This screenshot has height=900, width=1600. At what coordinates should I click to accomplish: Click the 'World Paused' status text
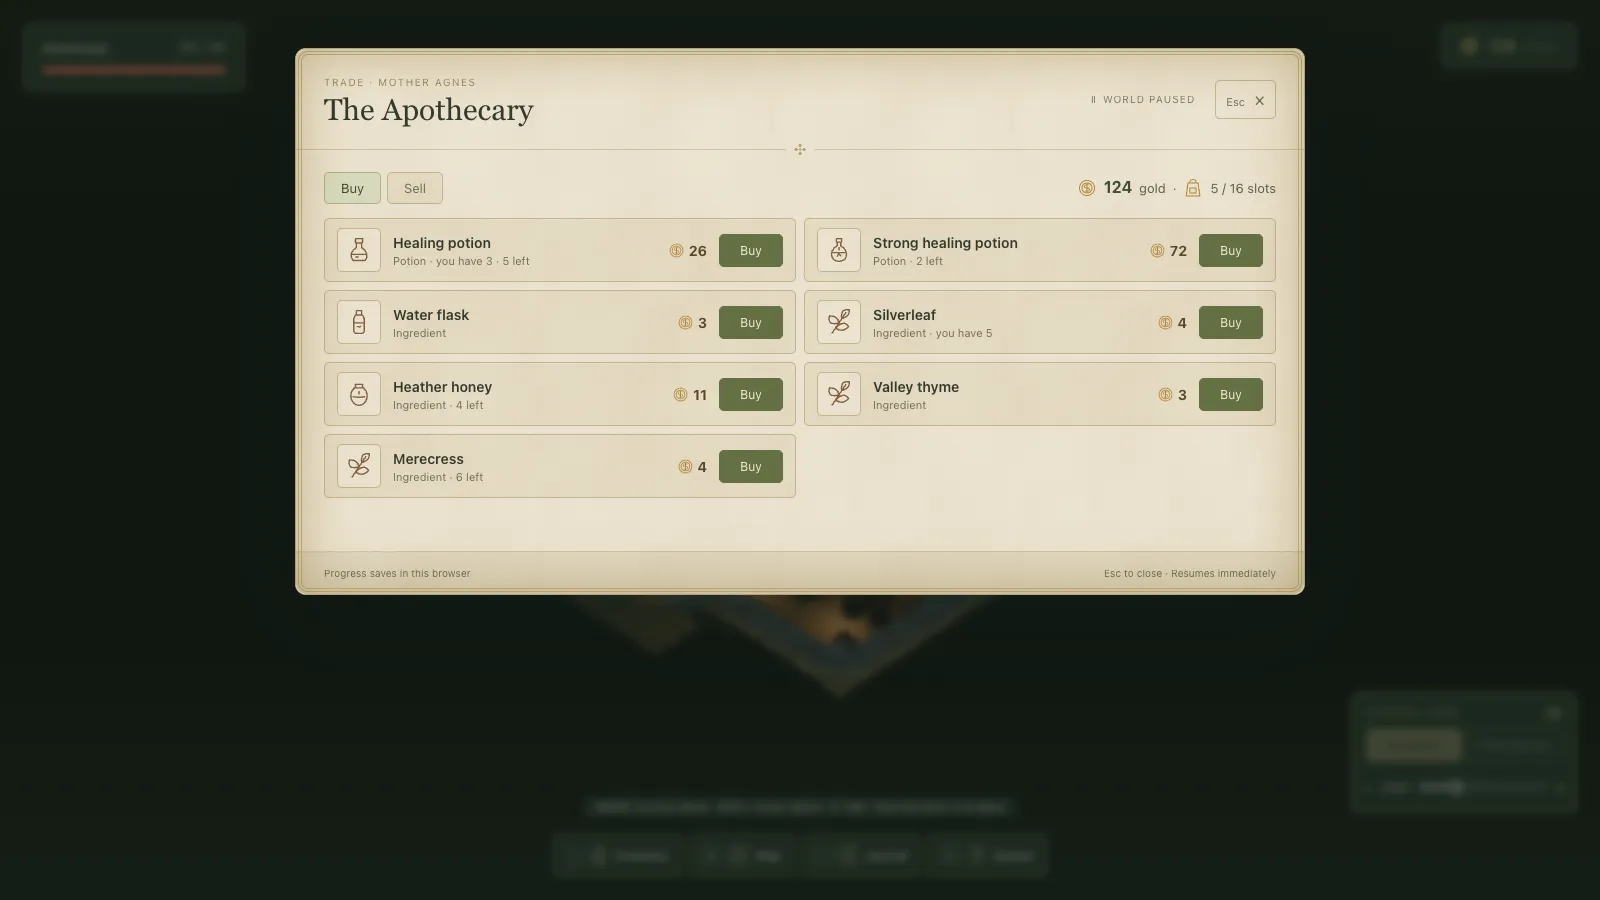[x=1143, y=100]
